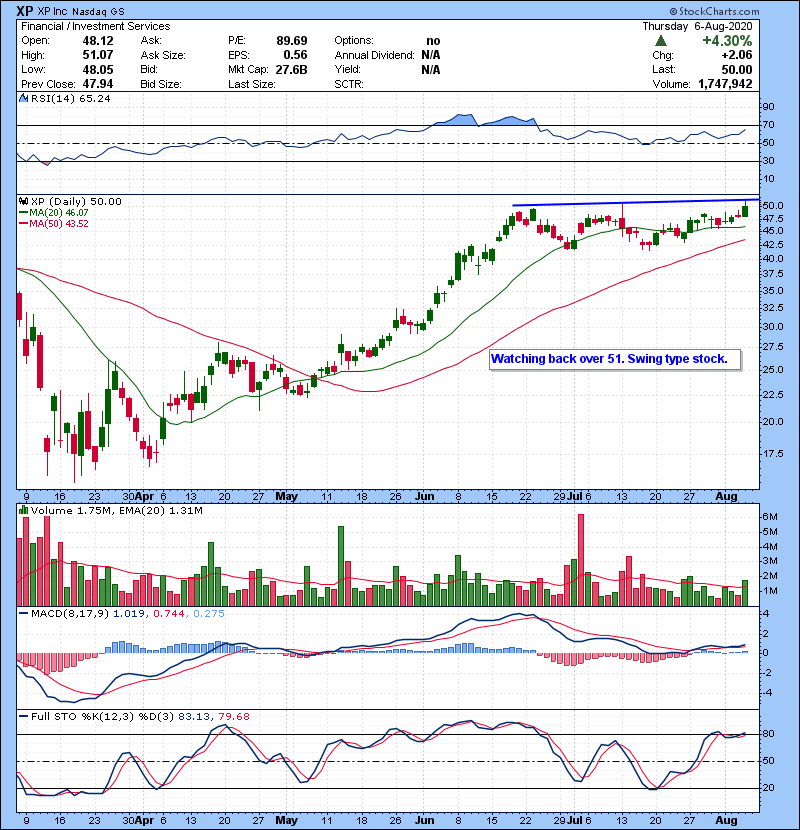The image size is (800, 830).
Task: Click the 'Jun' label on price chart axis
Action: tap(425, 497)
